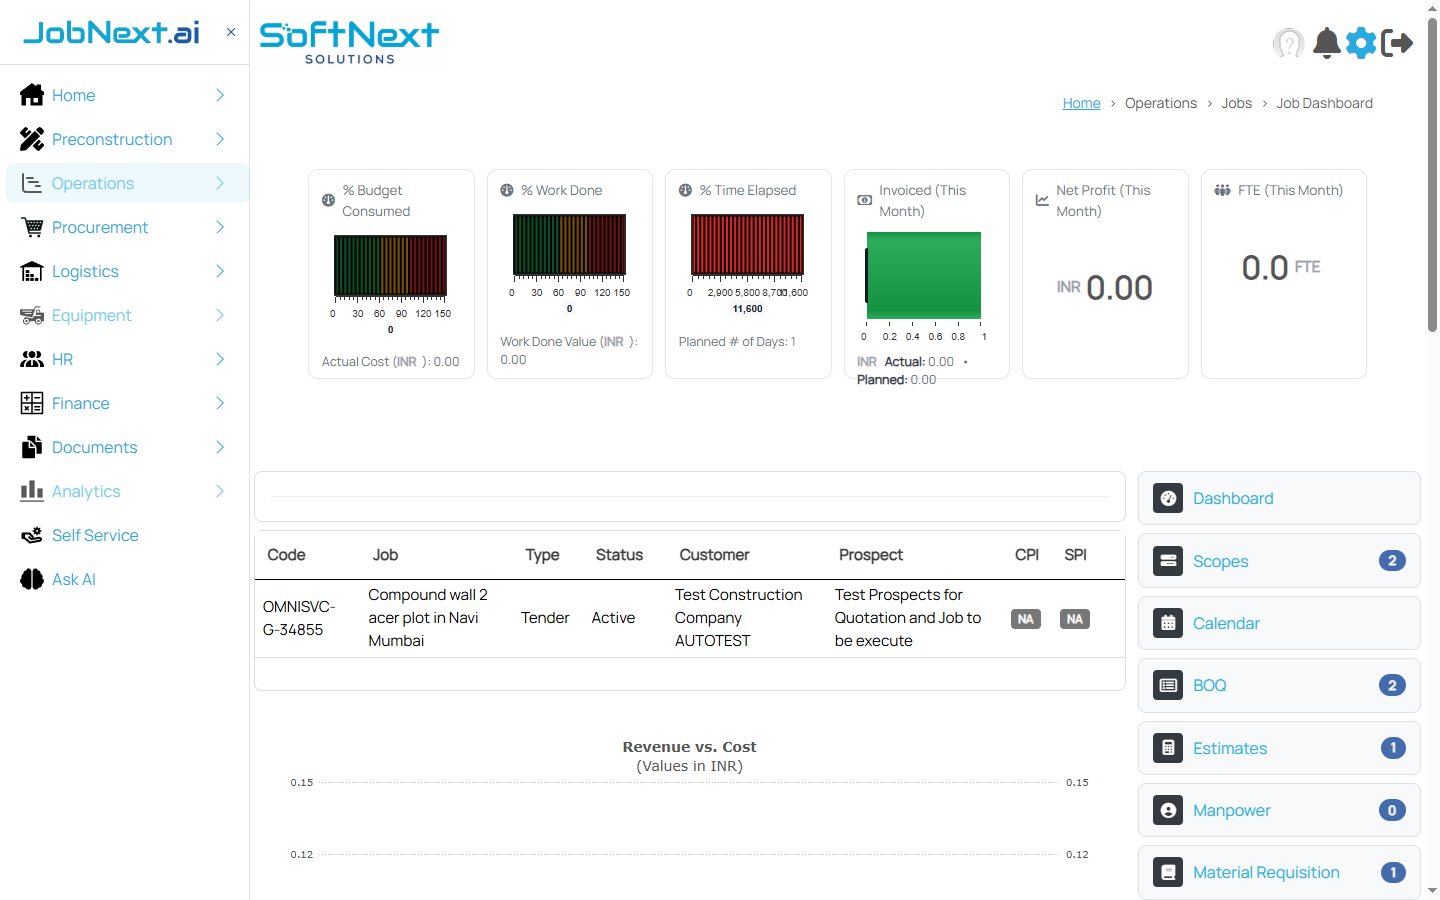Expand the Preconstruction menu
Image resolution: width=1440 pixels, height=900 pixels.
pos(111,139)
